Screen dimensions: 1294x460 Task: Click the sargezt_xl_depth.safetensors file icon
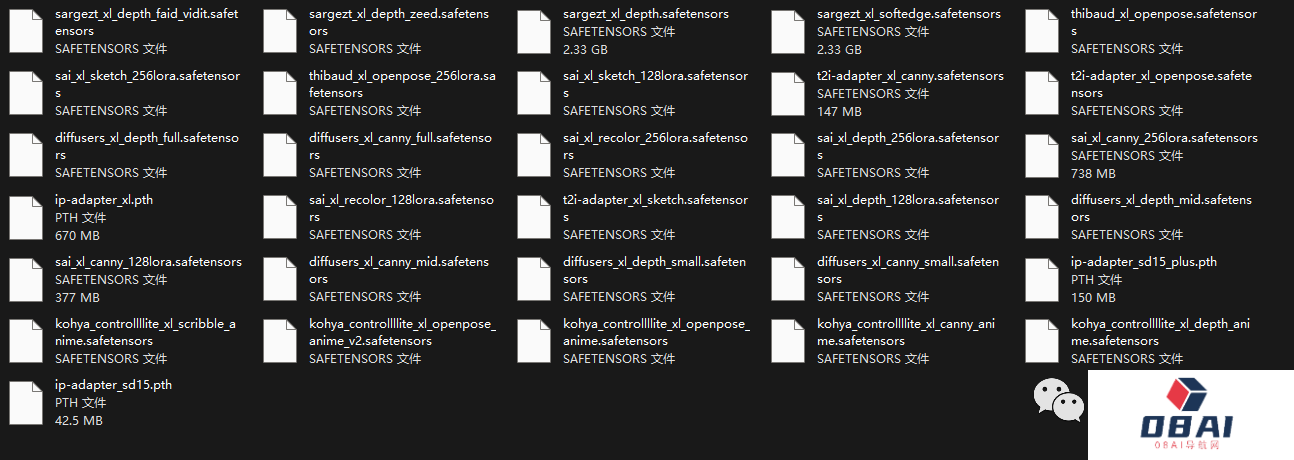(533, 31)
